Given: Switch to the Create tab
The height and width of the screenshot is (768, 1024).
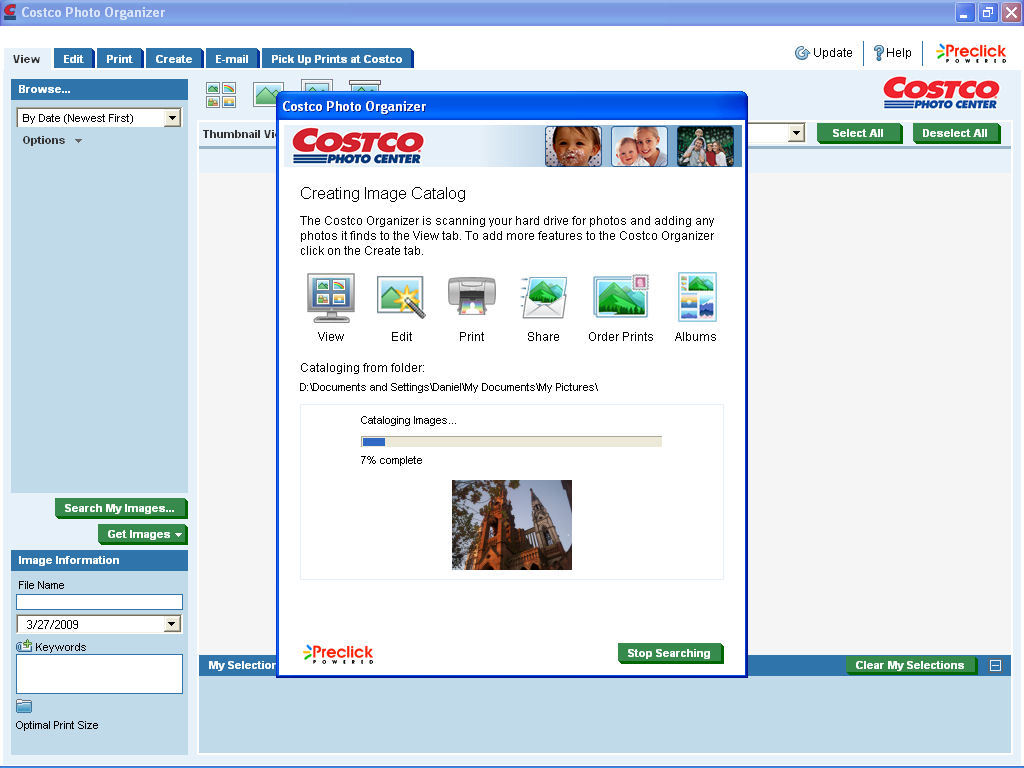Looking at the screenshot, I should point(174,58).
